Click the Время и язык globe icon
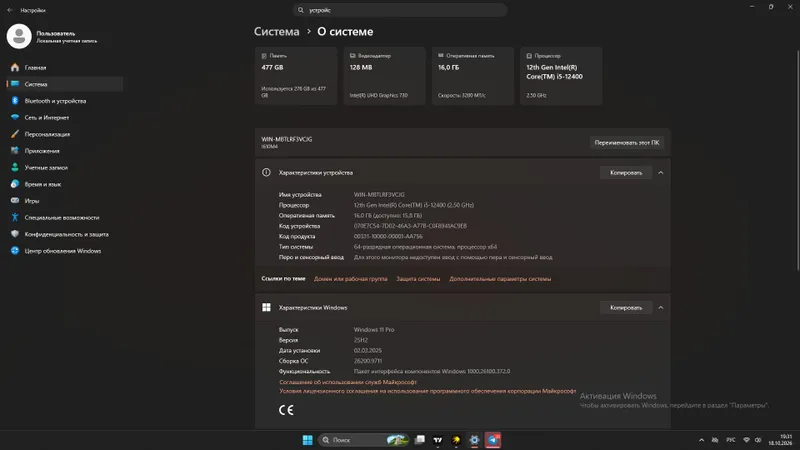 point(15,184)
